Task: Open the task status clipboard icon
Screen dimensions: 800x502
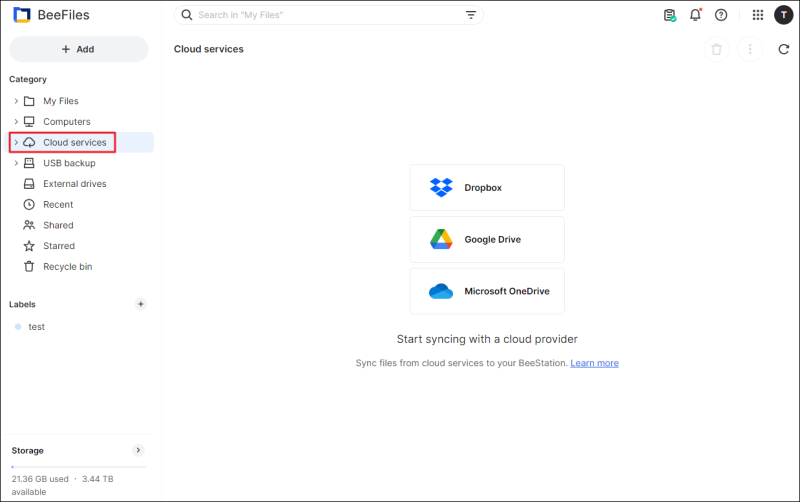Action: click(669, 15)
